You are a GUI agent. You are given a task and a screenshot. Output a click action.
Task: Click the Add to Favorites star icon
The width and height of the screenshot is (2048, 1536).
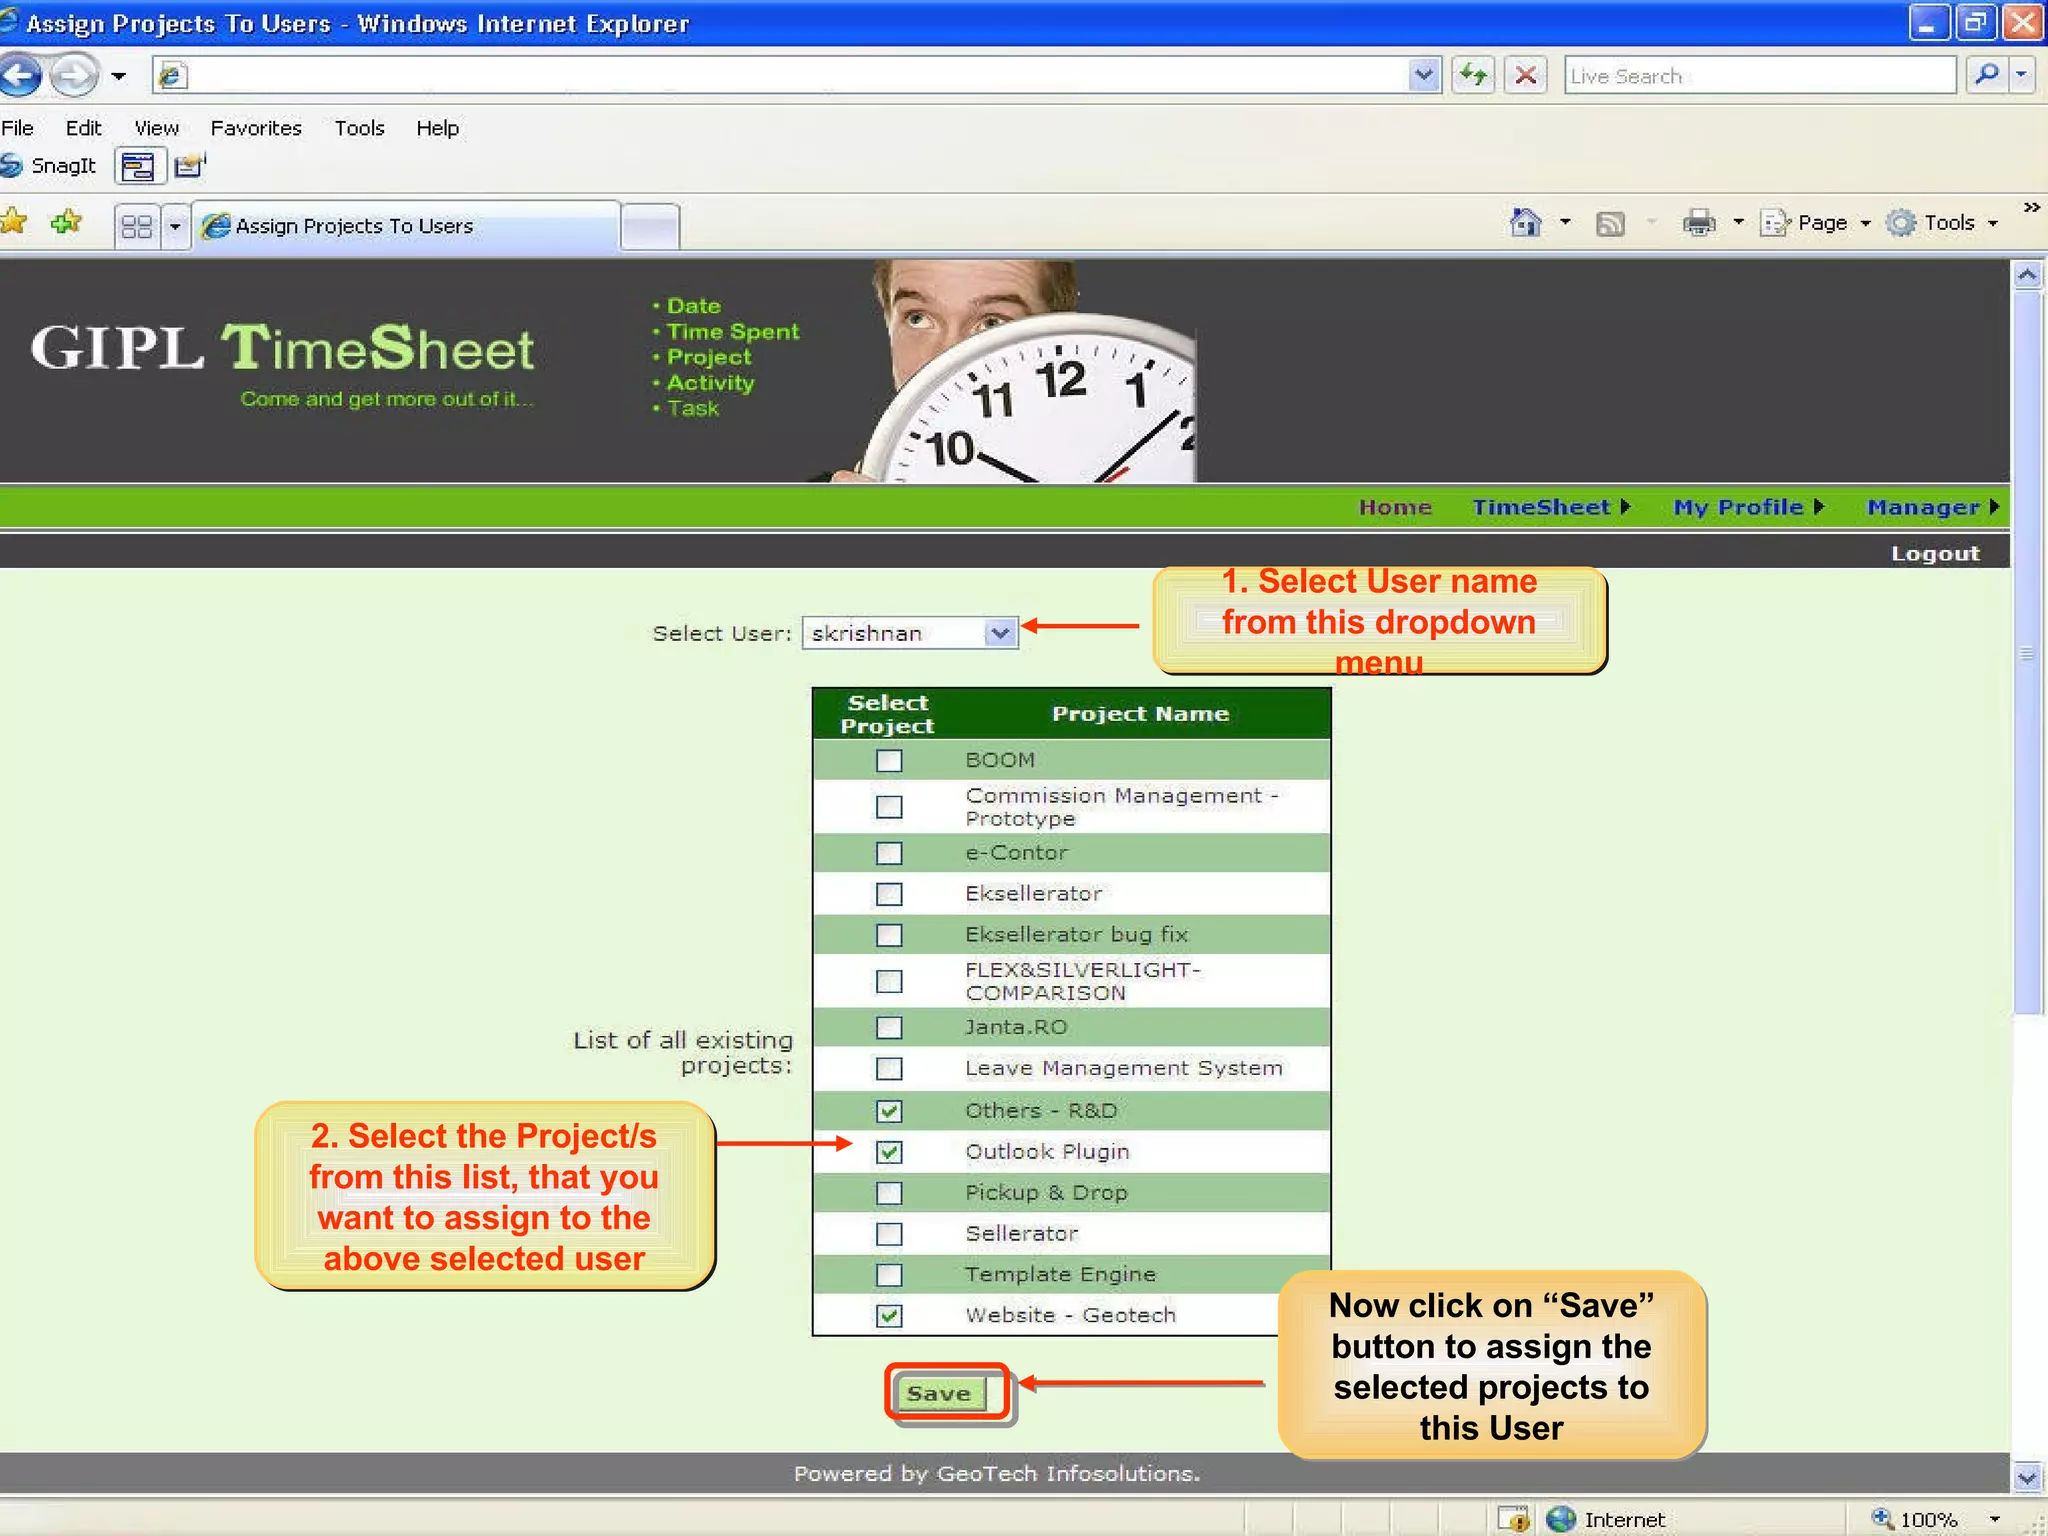pos(66,222)
